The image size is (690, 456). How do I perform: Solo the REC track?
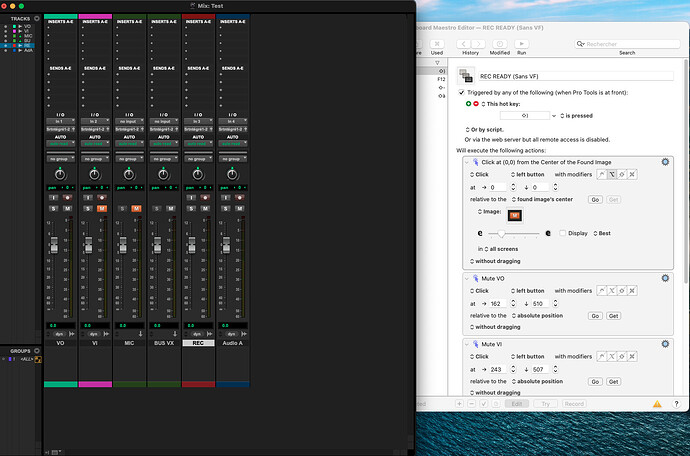point(191,208)
